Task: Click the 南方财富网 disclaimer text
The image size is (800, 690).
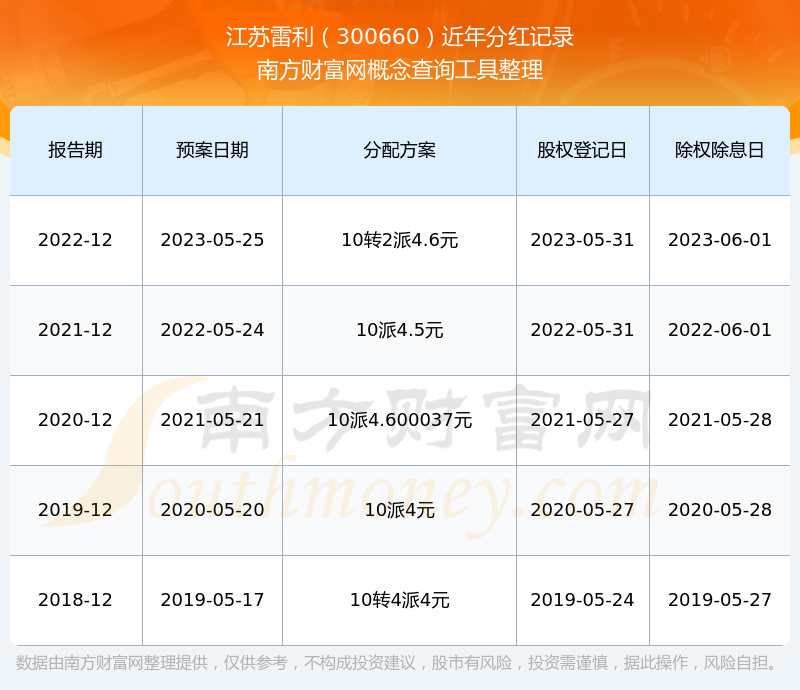Action: [400, 660]
